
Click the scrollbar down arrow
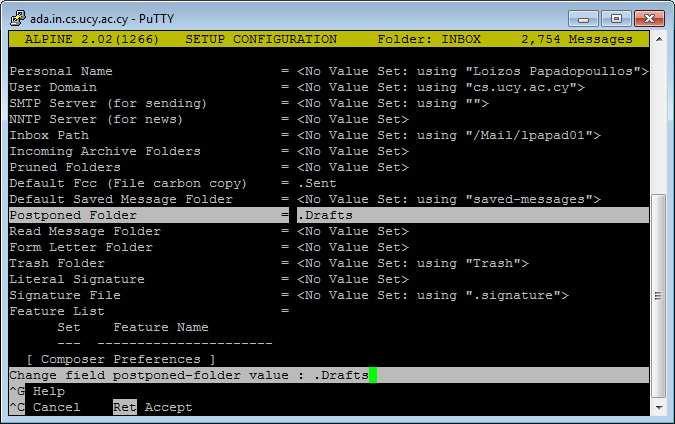pos(658,407)
